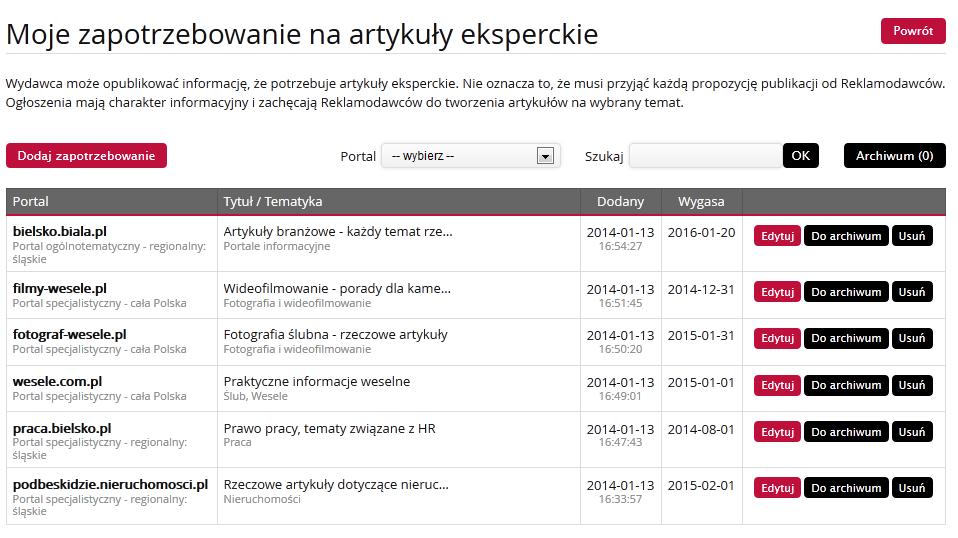Edit the podbeskidzie.nieruchomosci.pl entry

click(777, 488)
